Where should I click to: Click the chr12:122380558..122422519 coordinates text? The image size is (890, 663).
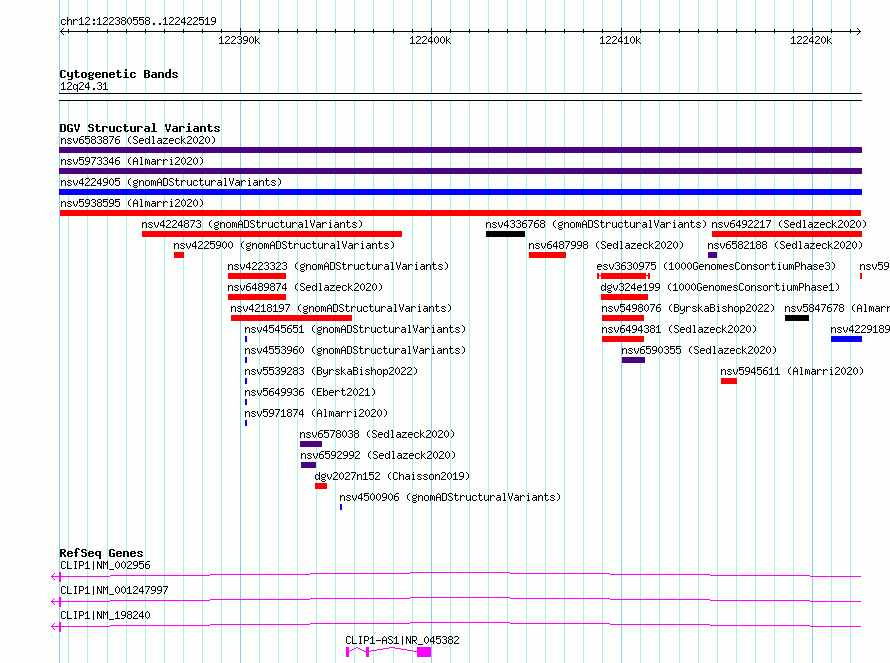pyautogui.click(x=138, y=22)
